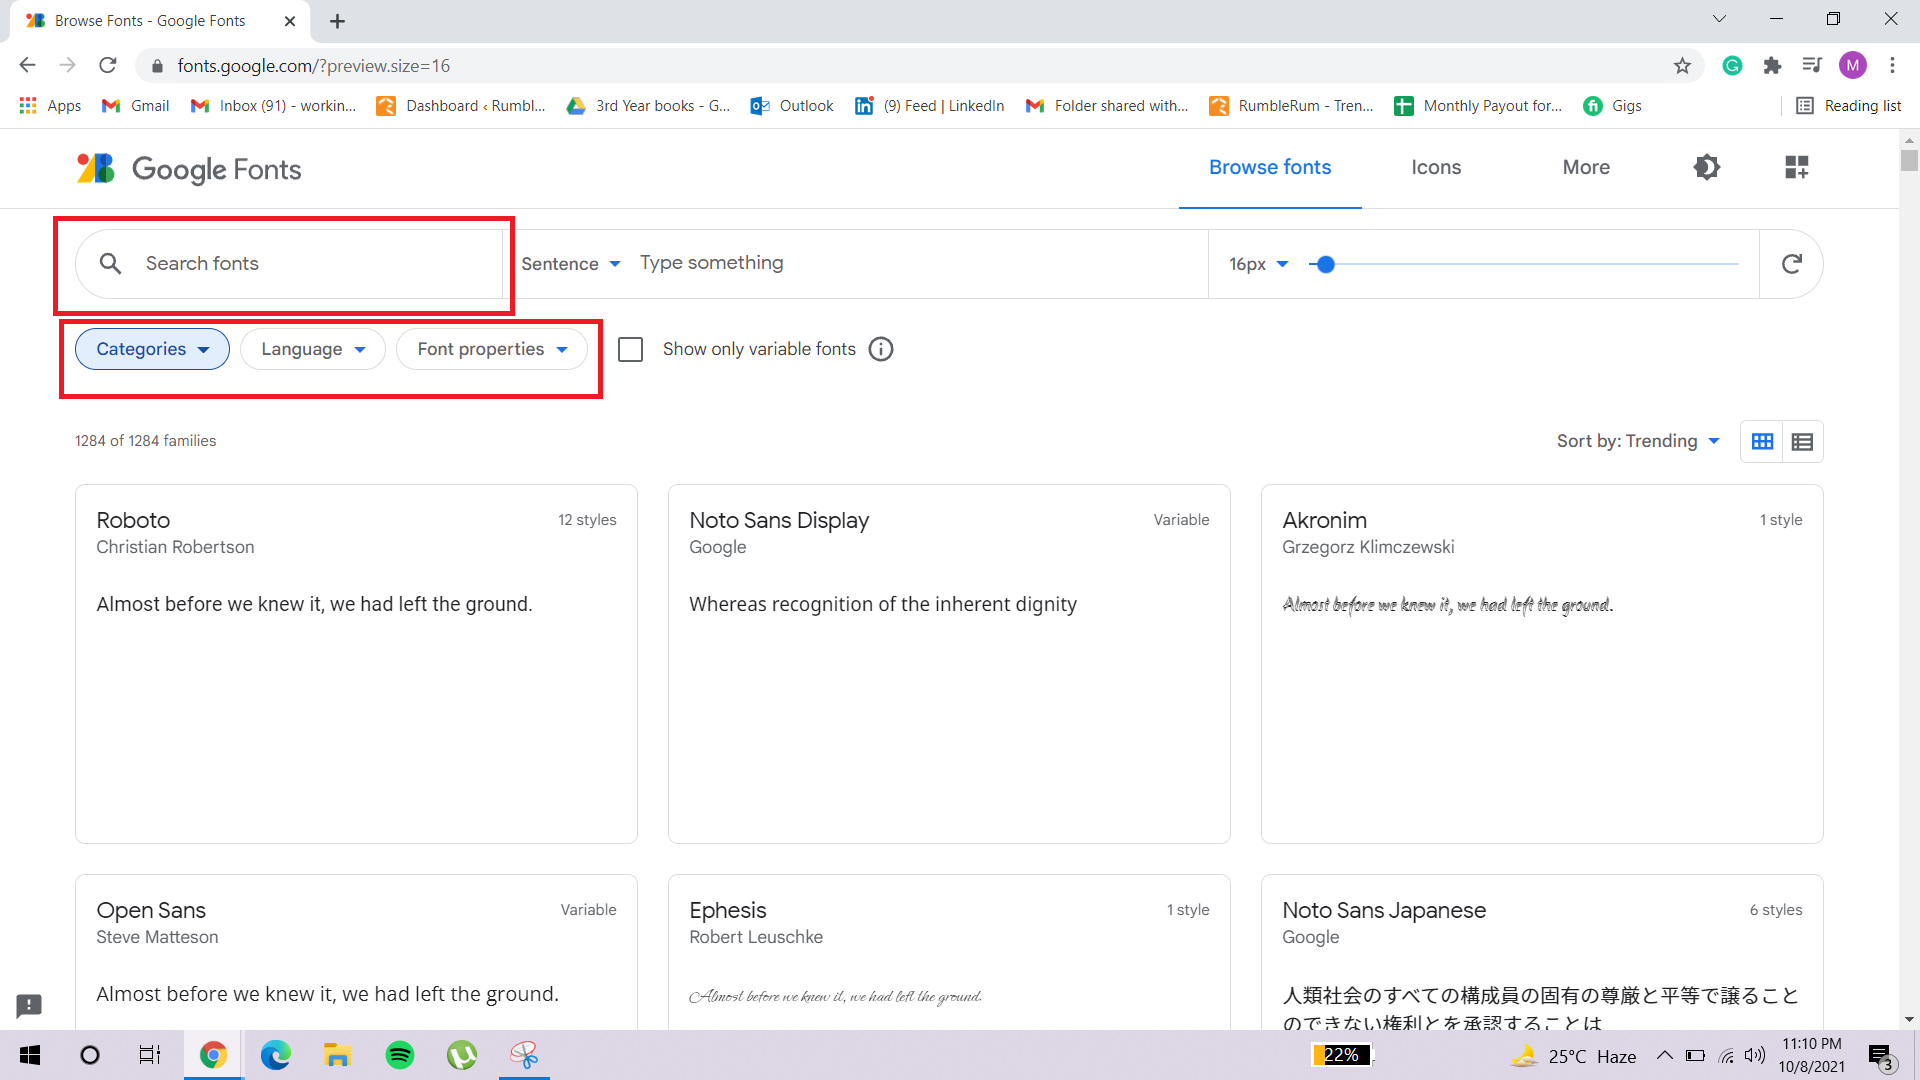Open Task View on the taskbar
This screenshot has width=1920, height=1080.
point(150,1055)
